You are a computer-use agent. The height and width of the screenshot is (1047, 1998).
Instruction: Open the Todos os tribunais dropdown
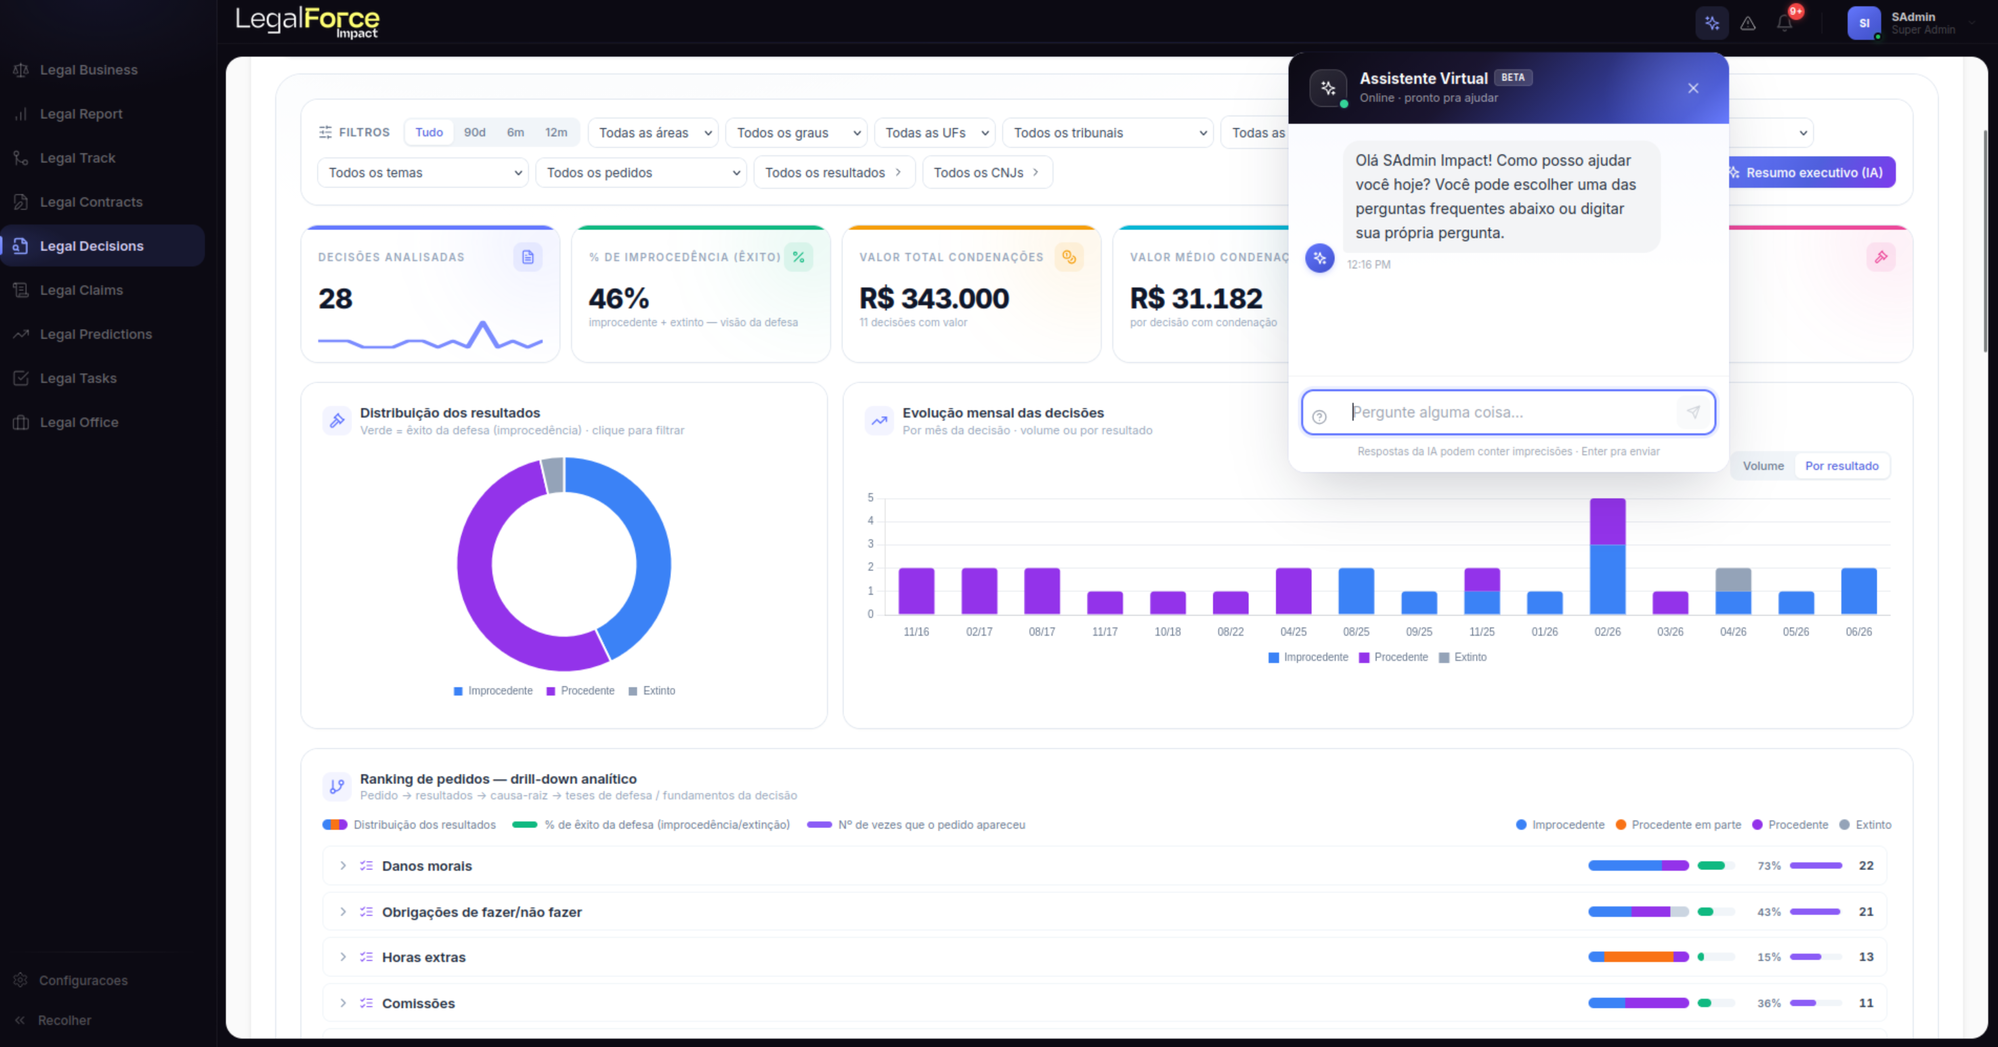point(1107,132)
